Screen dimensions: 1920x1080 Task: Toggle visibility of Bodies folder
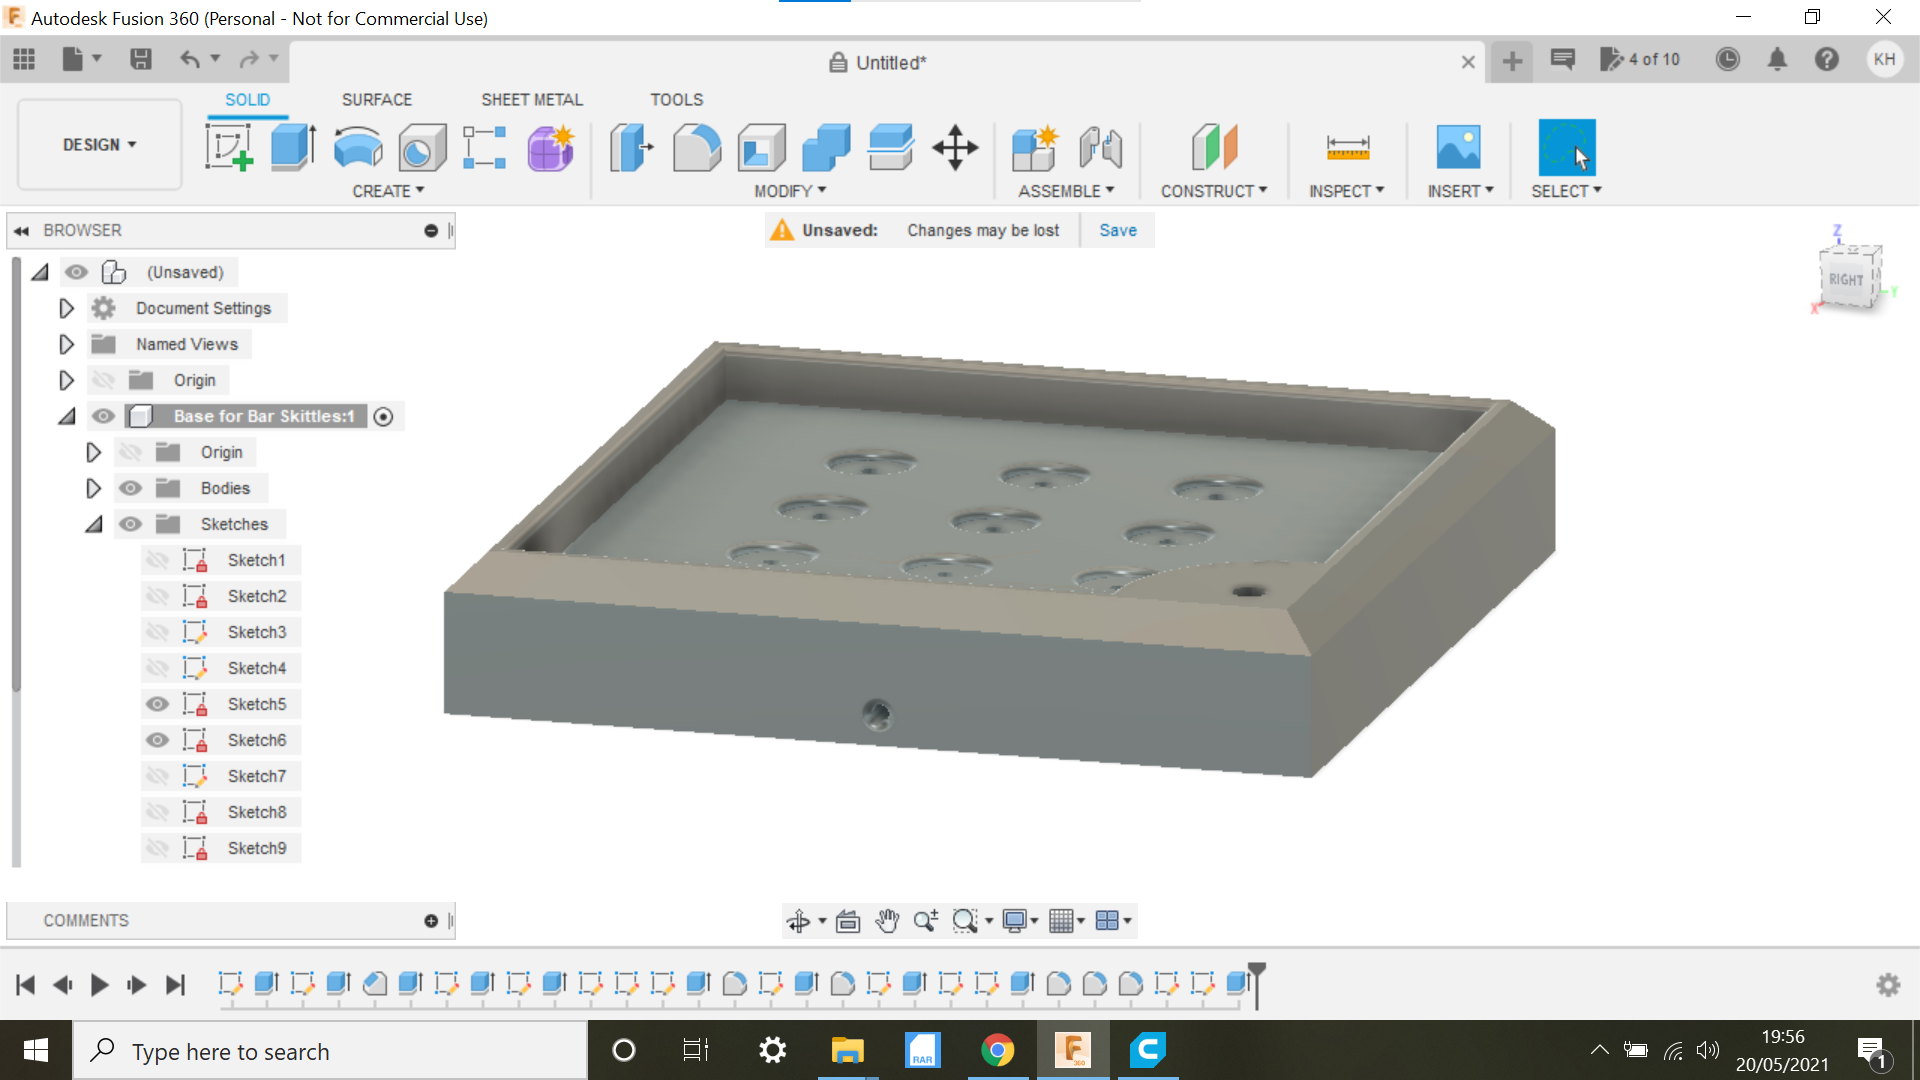(x=128, y=488)
